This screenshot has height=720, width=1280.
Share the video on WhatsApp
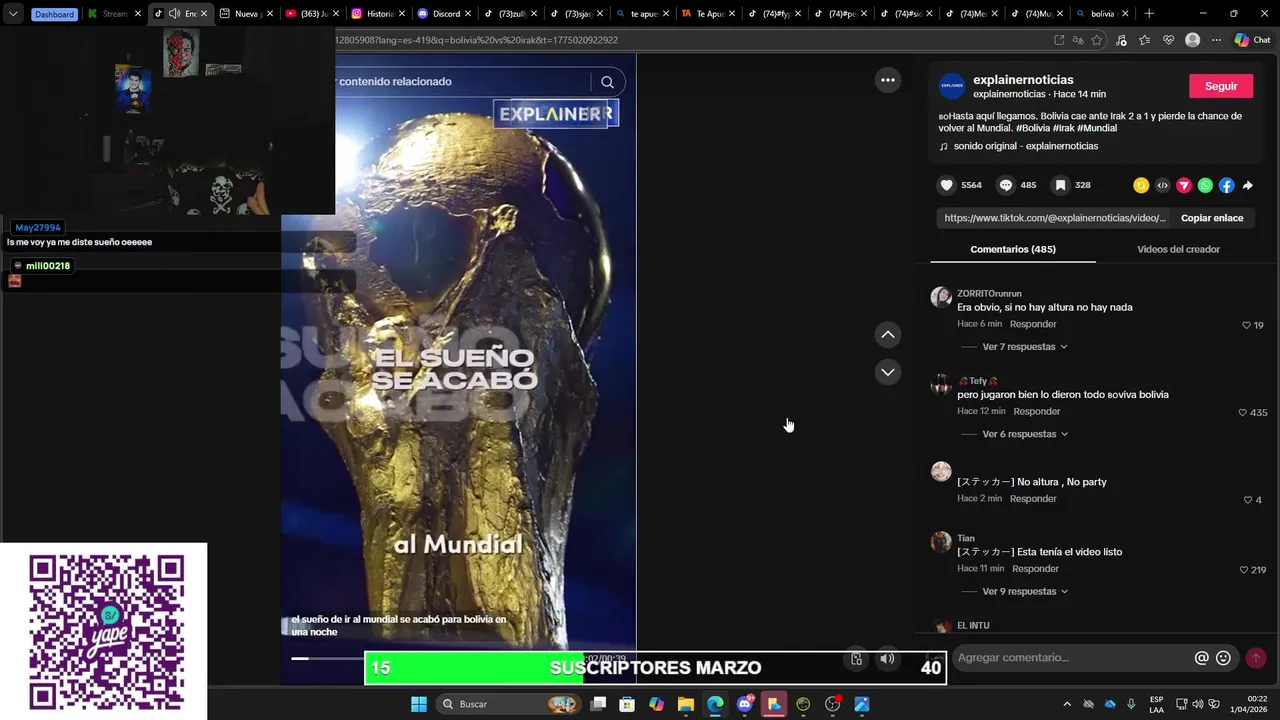pos(1205,185)
